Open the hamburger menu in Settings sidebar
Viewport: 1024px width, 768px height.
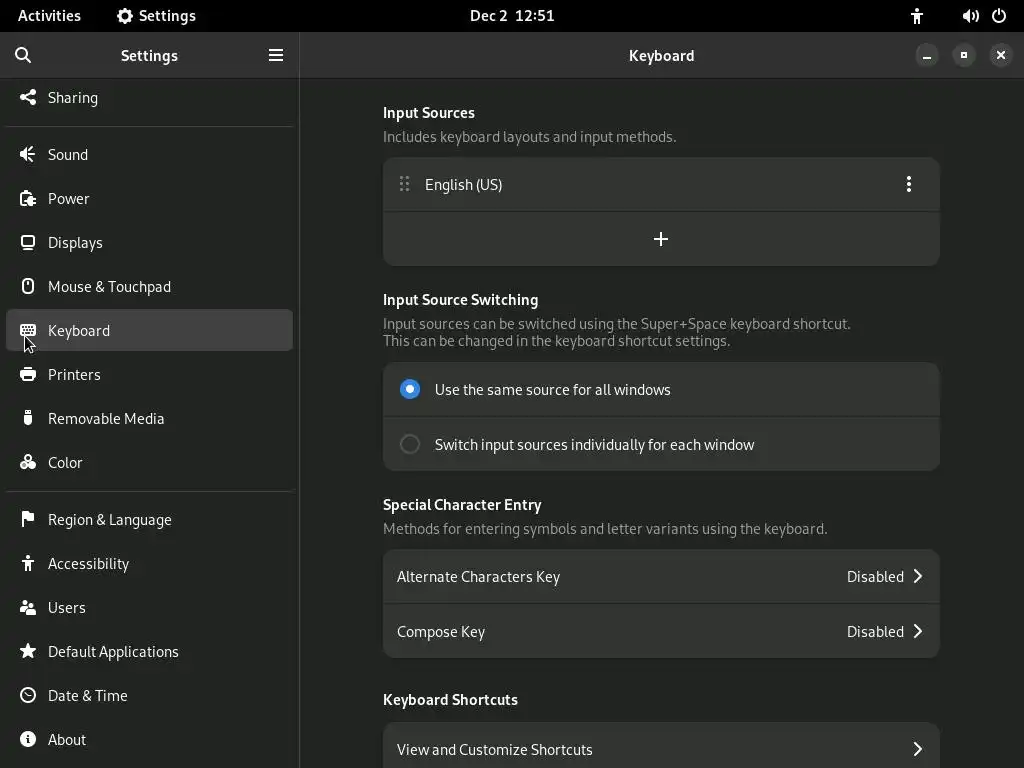[276, 55]
